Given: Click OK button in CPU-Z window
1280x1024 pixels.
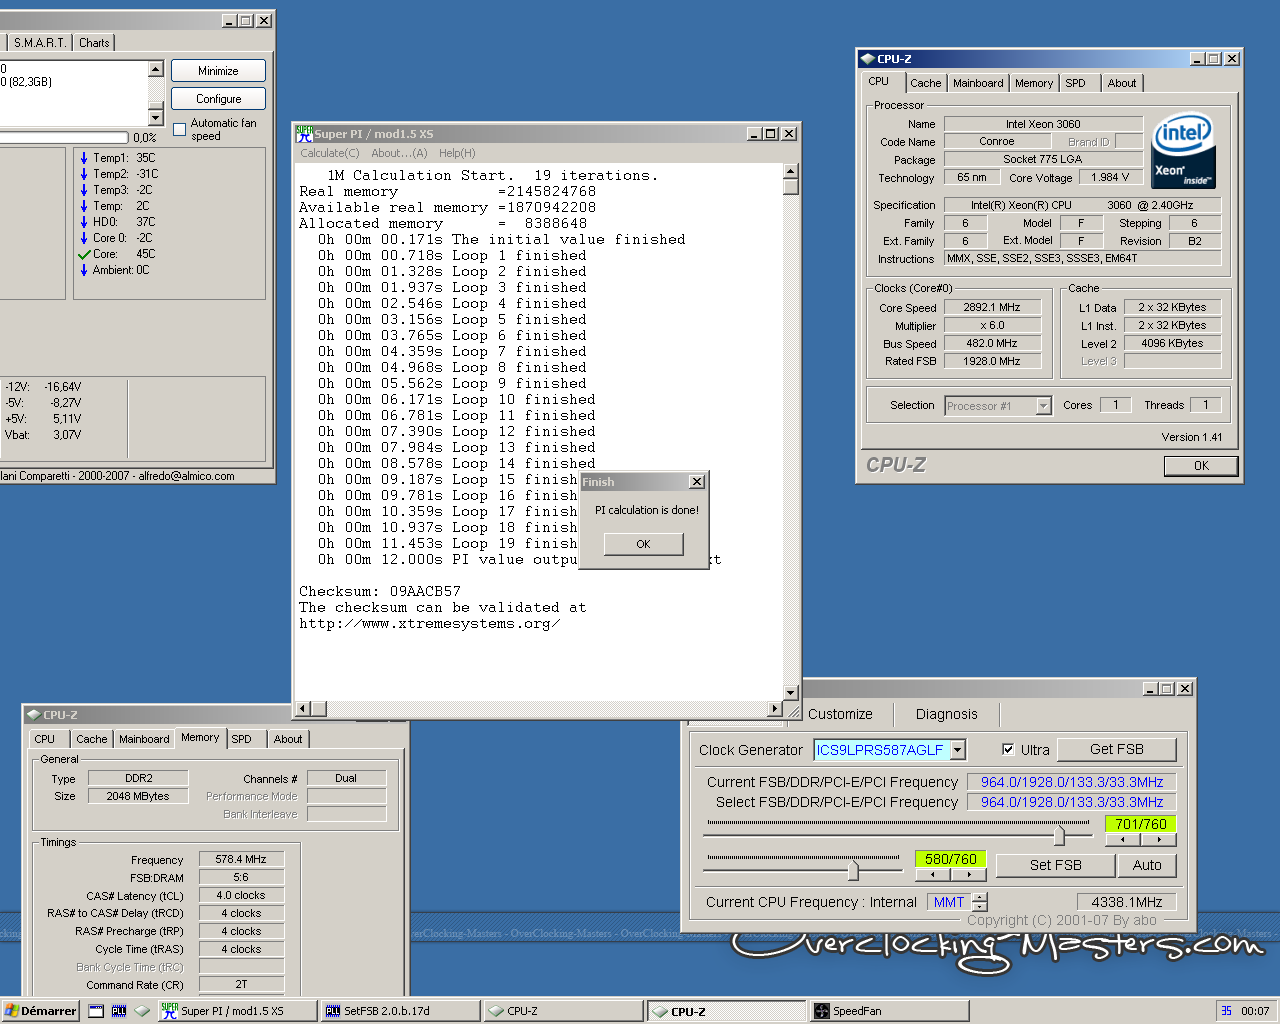Looking at the screenshot, I should 1201,466.
